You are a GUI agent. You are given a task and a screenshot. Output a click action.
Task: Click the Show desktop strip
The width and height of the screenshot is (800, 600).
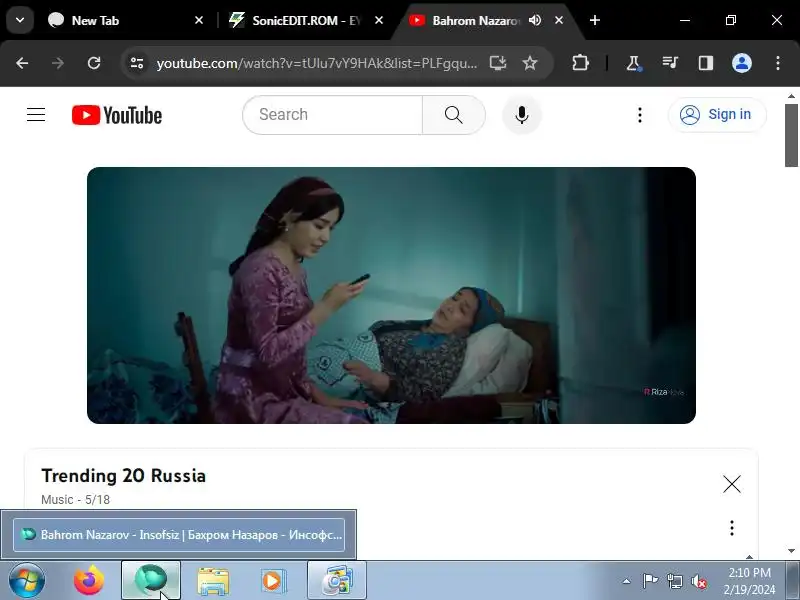point(793,581)
